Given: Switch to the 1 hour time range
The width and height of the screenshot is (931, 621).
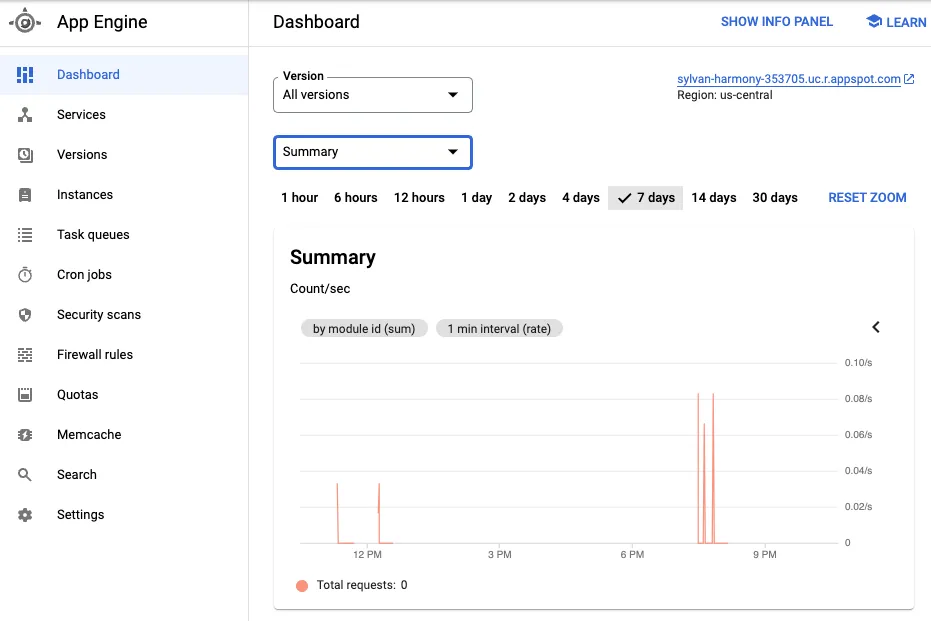Looking at the screenshot, I should [299, 197].
